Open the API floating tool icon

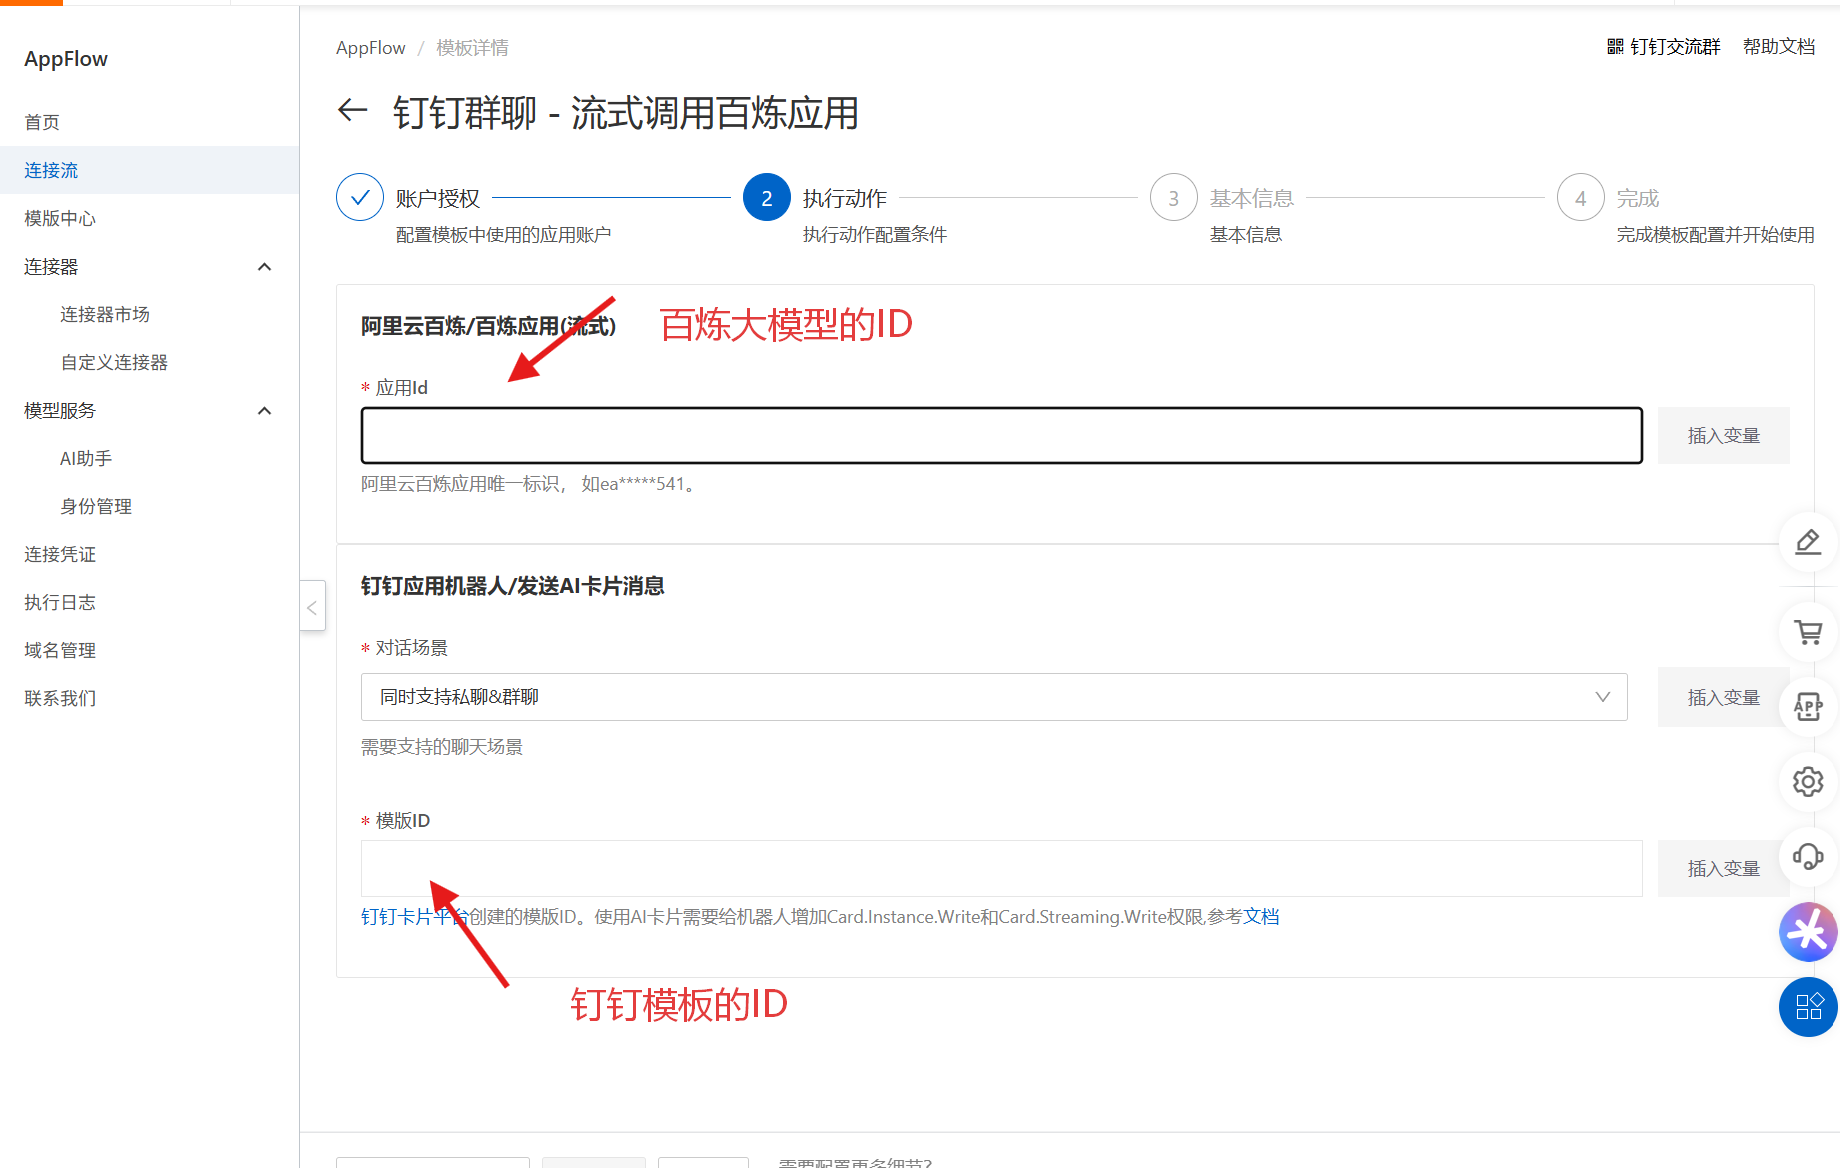[x=1808, y=707]
